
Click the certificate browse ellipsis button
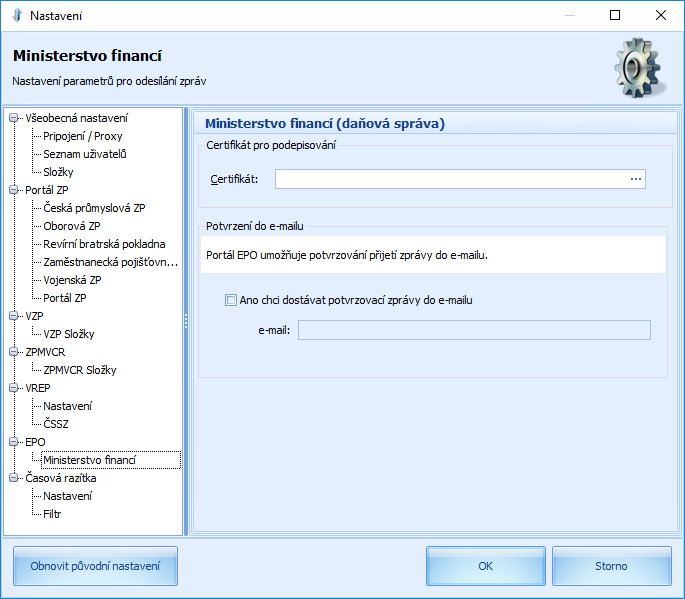(x=636, y=179)
